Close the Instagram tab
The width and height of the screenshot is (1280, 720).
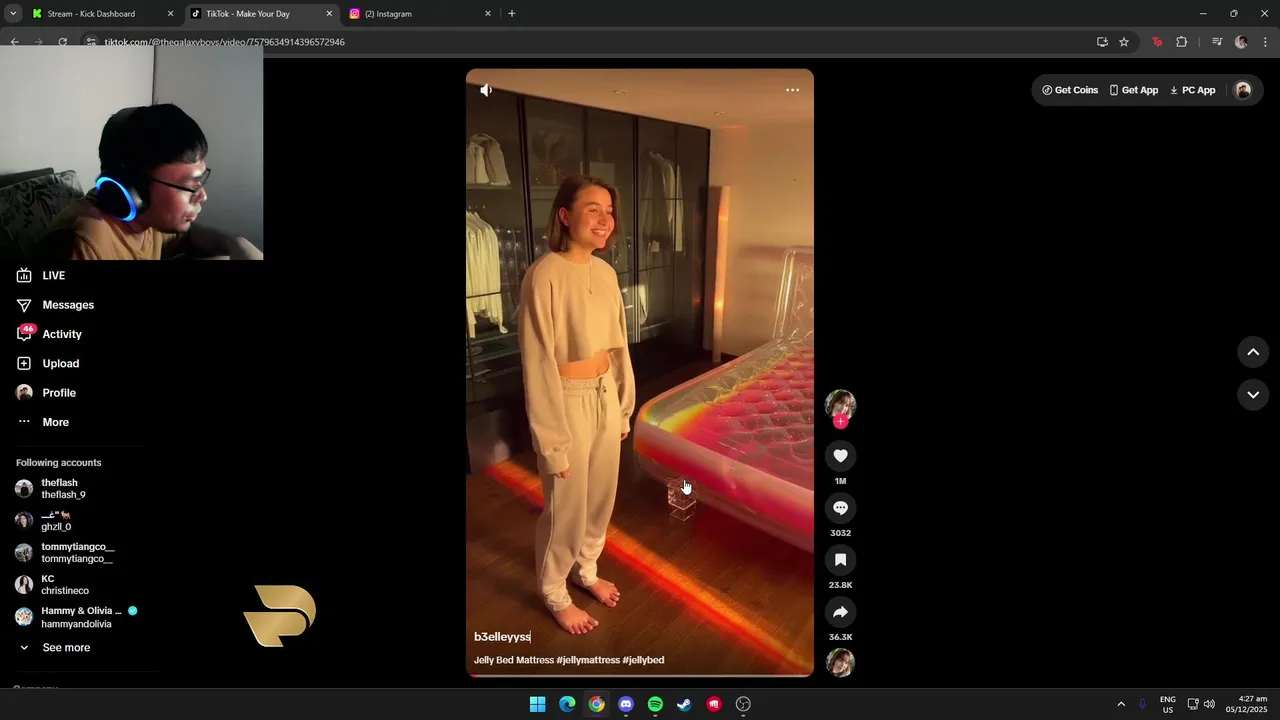(x=488, y=14)
